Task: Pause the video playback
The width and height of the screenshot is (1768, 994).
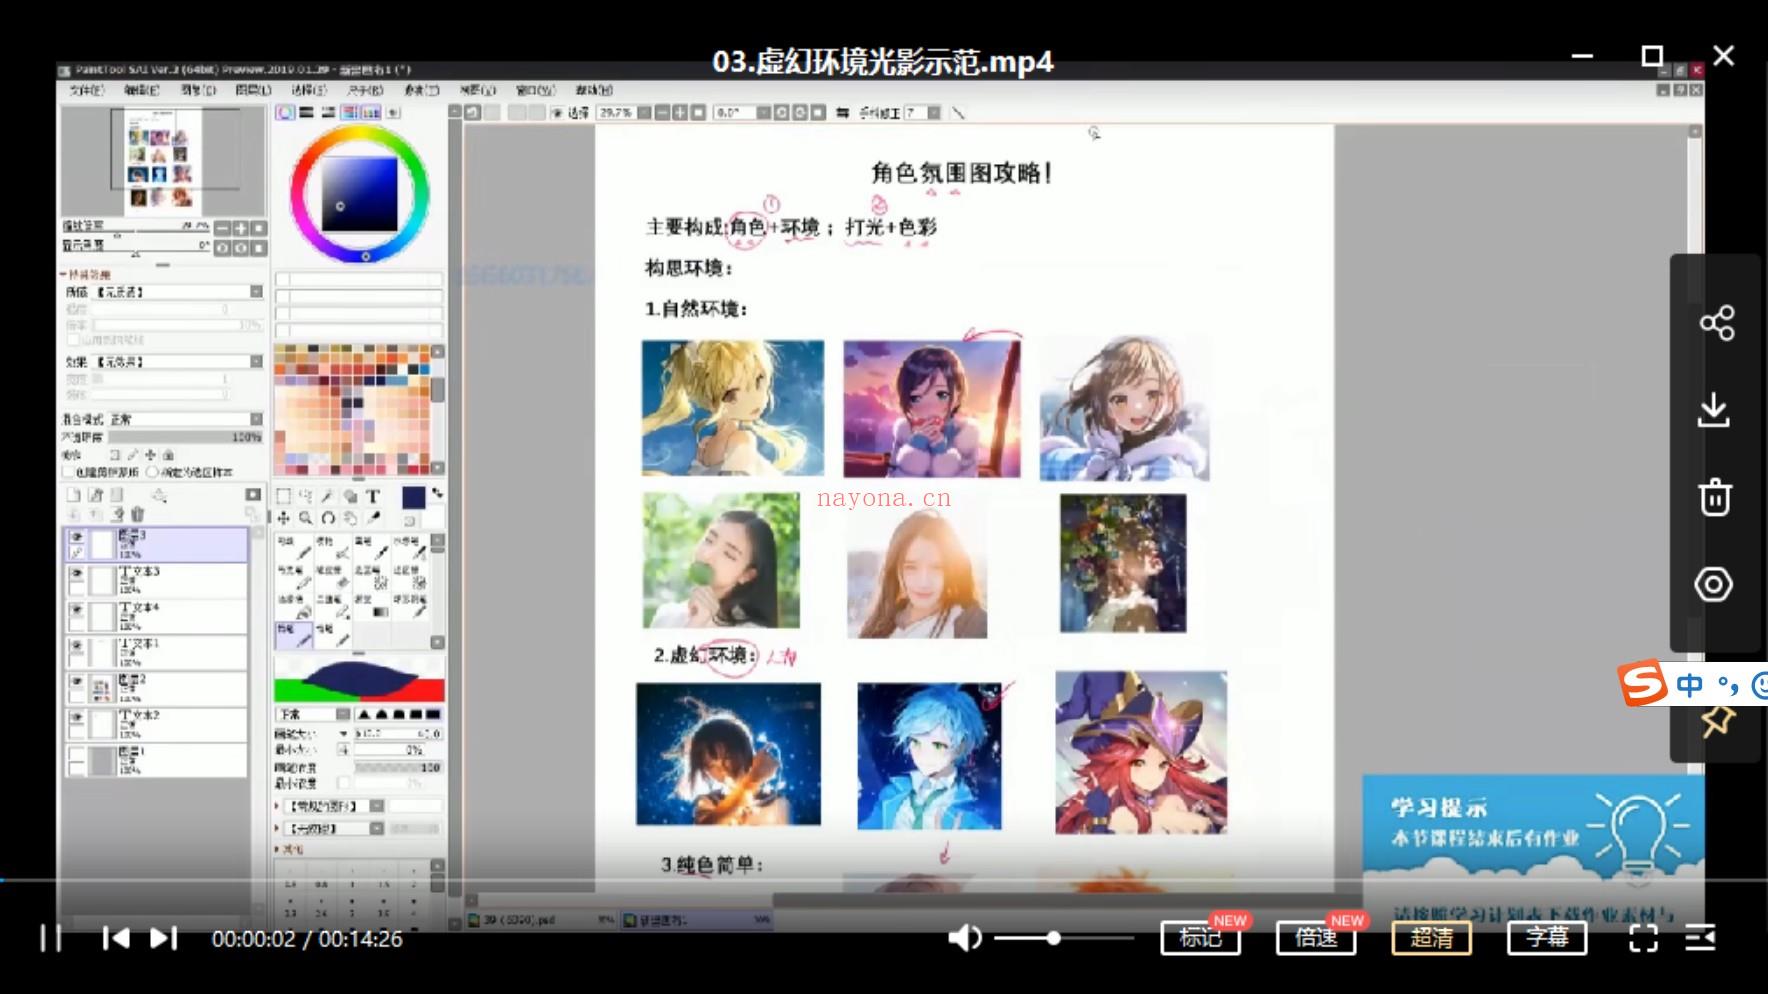Action: coord(50,938)
